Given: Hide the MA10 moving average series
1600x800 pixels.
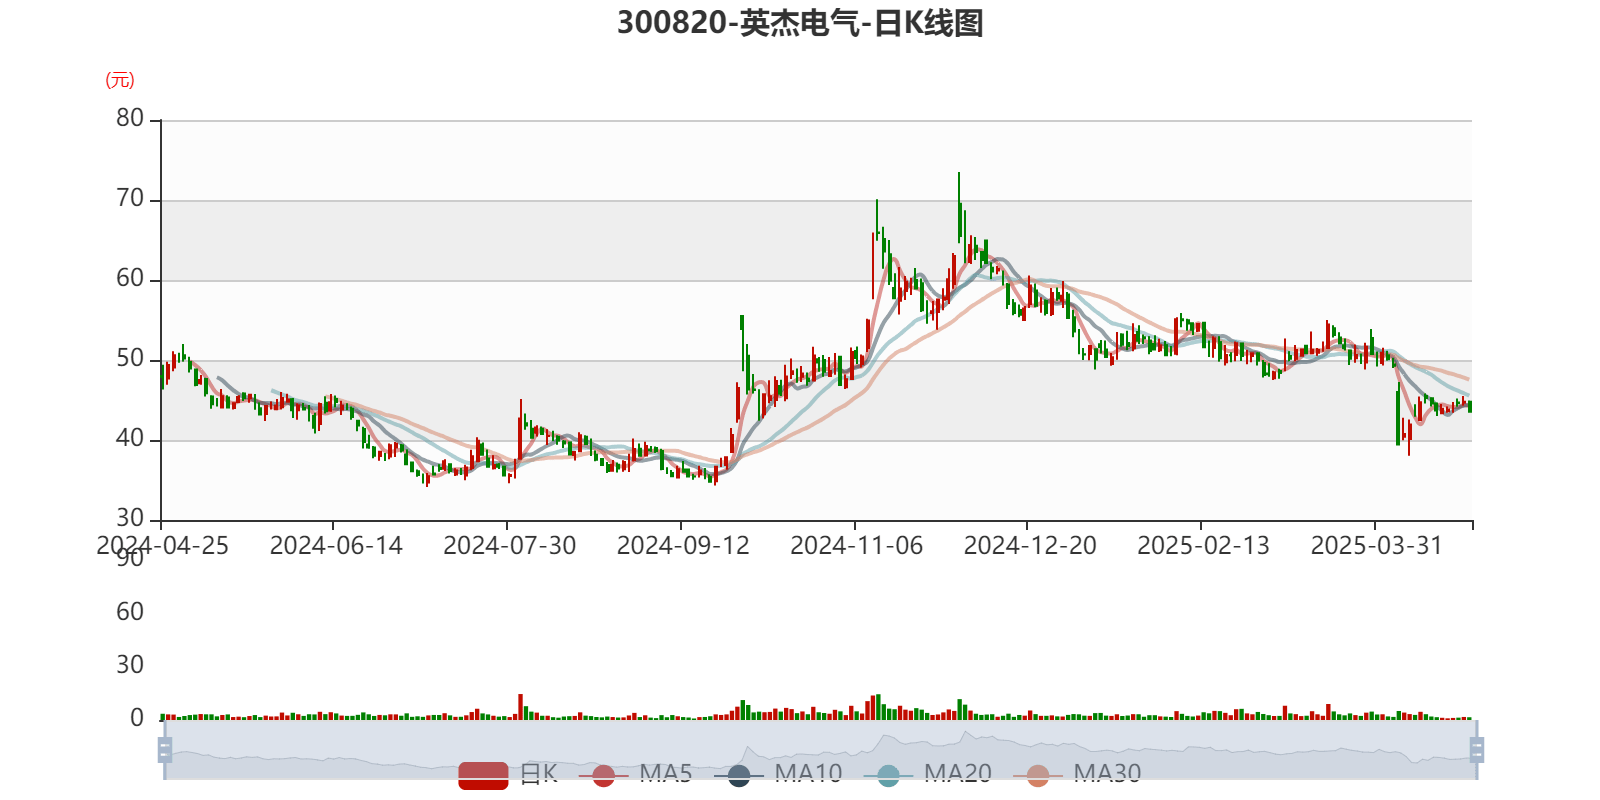Looking at the screenshot, I should point(778,774).
